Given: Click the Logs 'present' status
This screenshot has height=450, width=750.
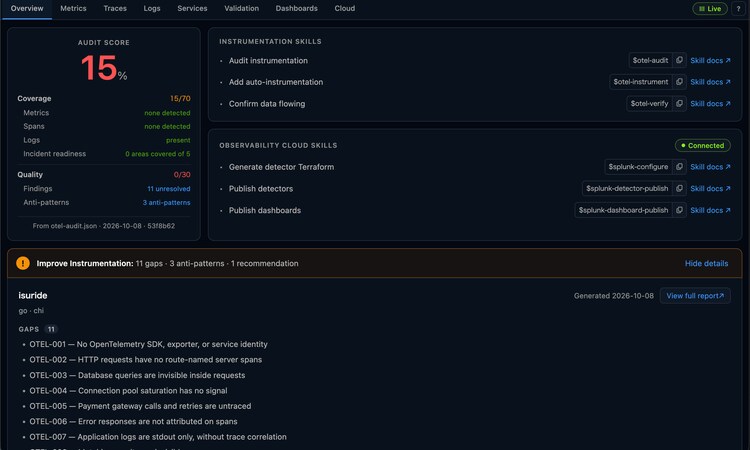Looking at the screenshot, I should click(178, 140).
